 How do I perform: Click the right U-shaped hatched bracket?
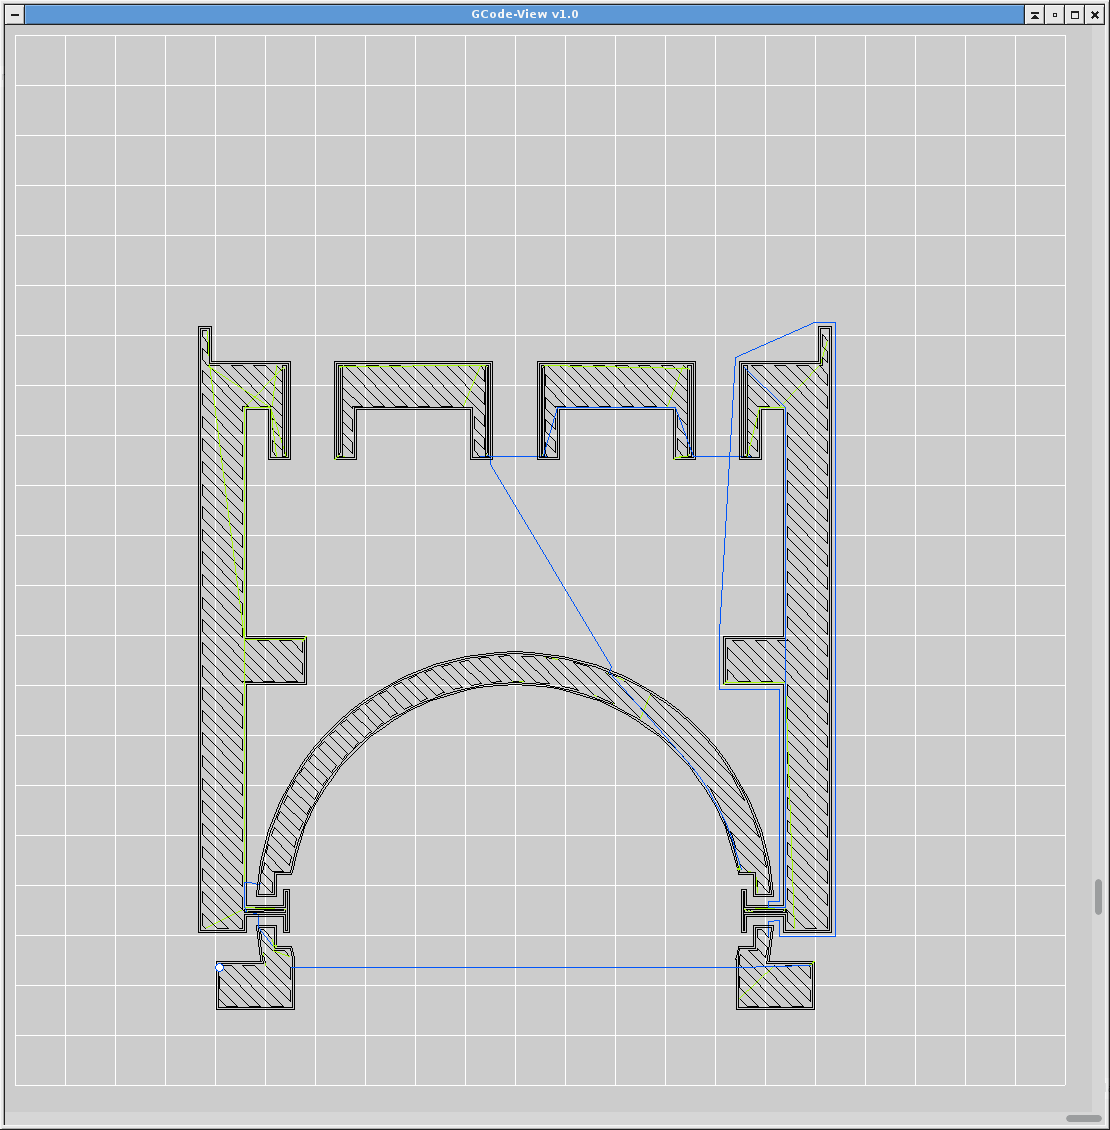tap(616, 385)
